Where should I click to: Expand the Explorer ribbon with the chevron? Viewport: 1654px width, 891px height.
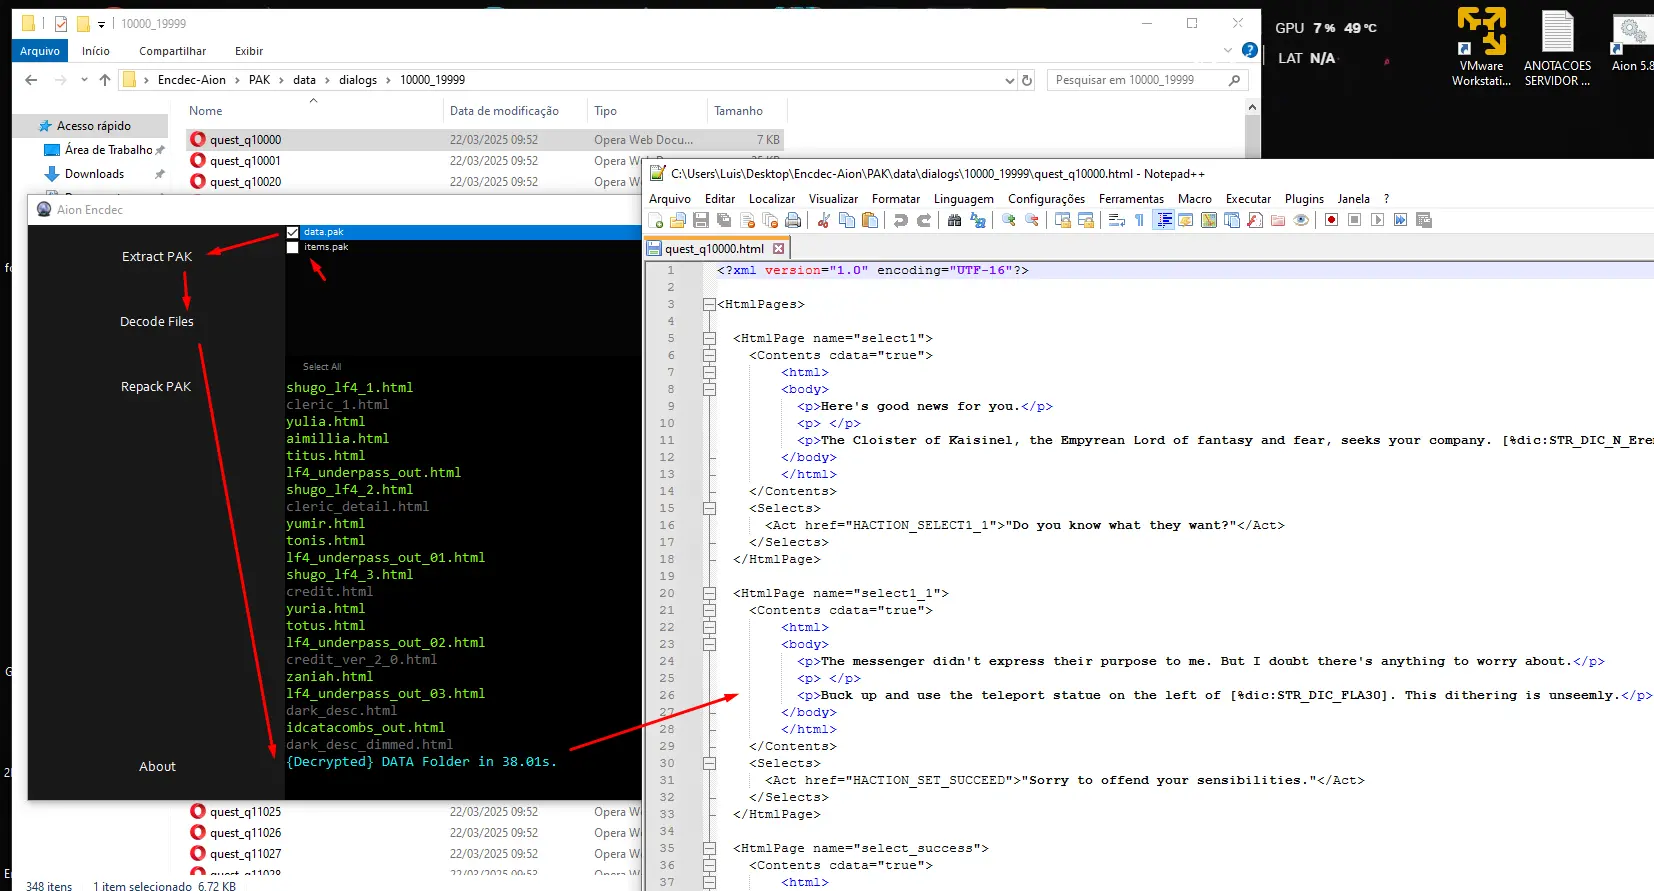click(x=1228, y=50)
